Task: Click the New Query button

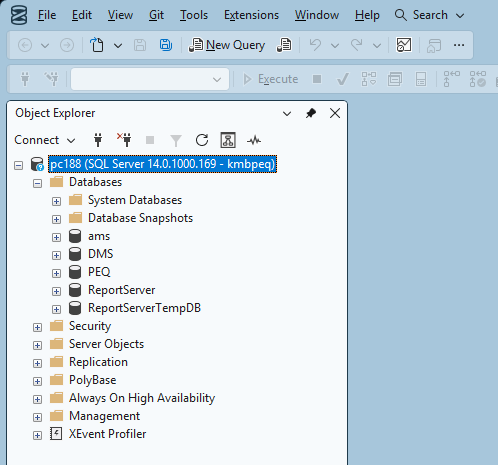Action: pyautogui.click(x=227, y=45)
